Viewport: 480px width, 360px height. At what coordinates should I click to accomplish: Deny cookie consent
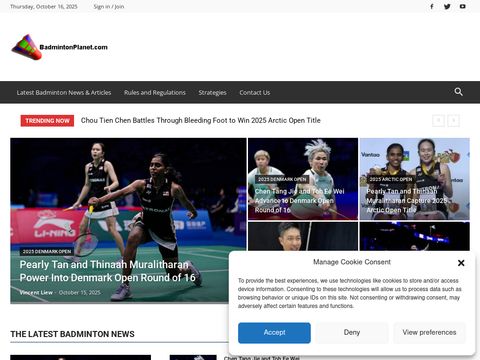coord(352,333)
